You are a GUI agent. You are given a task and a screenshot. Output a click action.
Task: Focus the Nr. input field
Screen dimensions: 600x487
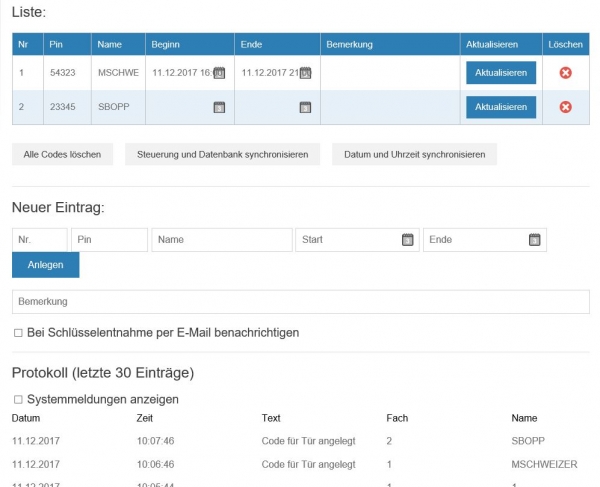(x=39, y=240)
